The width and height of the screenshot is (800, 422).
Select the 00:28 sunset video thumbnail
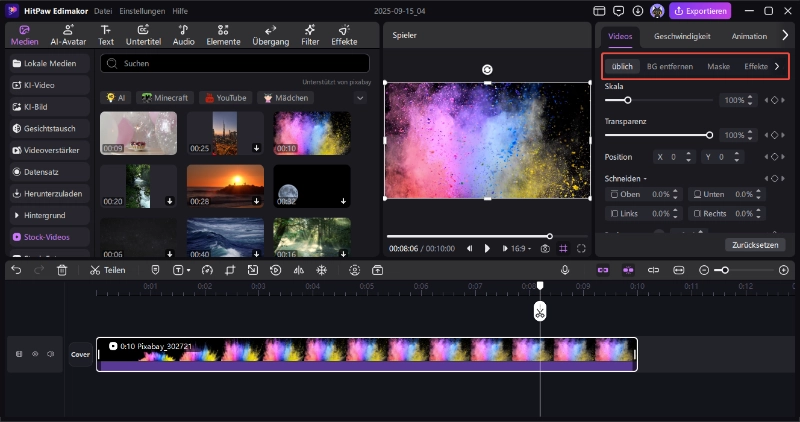point(225,186)
